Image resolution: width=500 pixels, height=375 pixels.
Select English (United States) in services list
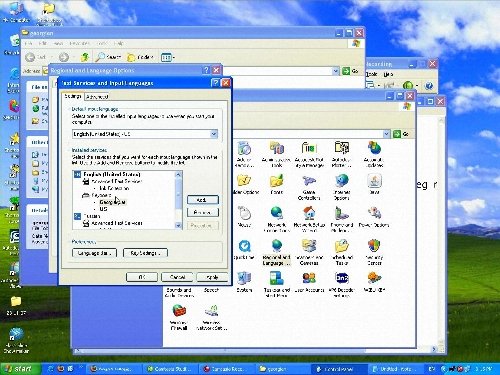coord(112,174)
